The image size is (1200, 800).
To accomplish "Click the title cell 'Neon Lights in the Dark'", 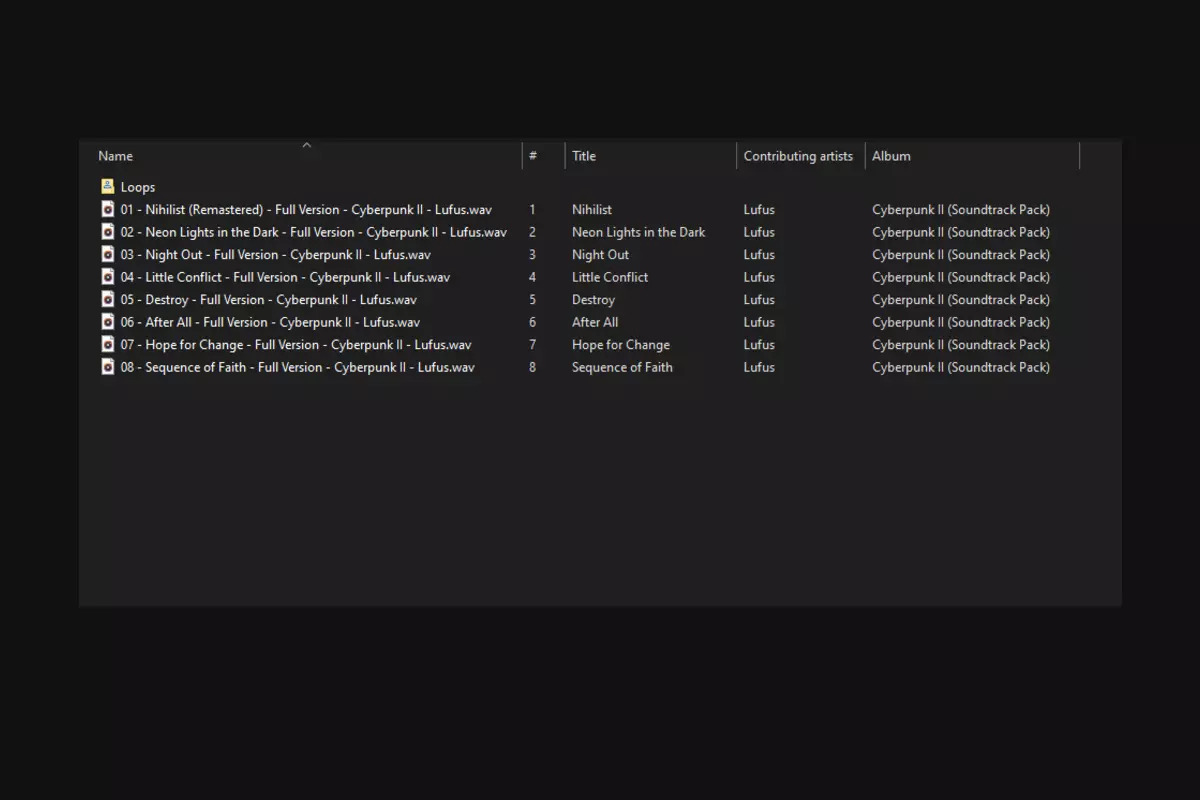I will point(639,232).
